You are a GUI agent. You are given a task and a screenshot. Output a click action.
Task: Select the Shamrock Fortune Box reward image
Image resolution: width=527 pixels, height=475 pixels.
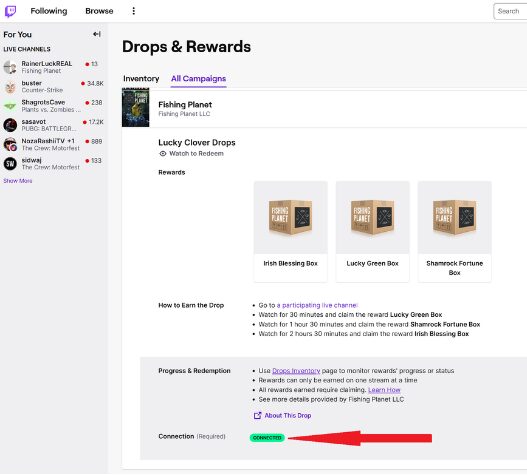pos(455,217)
